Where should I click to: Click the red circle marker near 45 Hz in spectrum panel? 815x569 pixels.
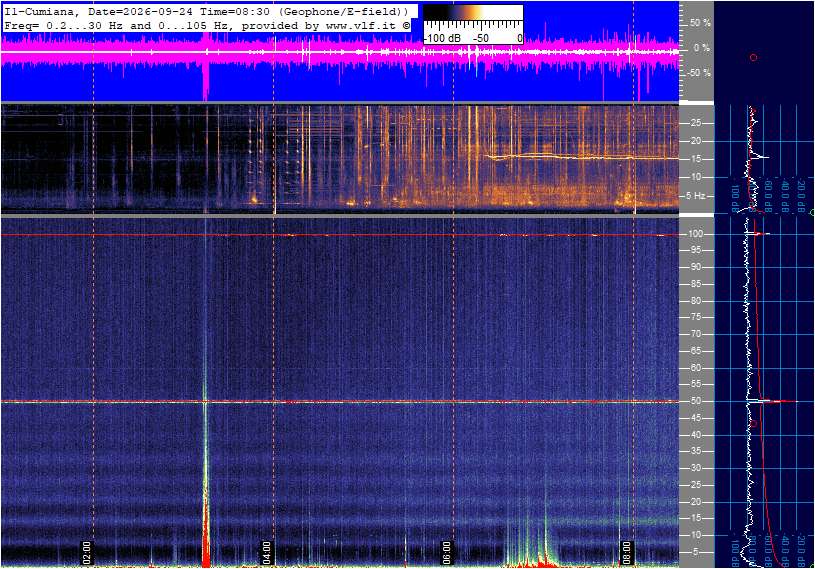(754, 424)
